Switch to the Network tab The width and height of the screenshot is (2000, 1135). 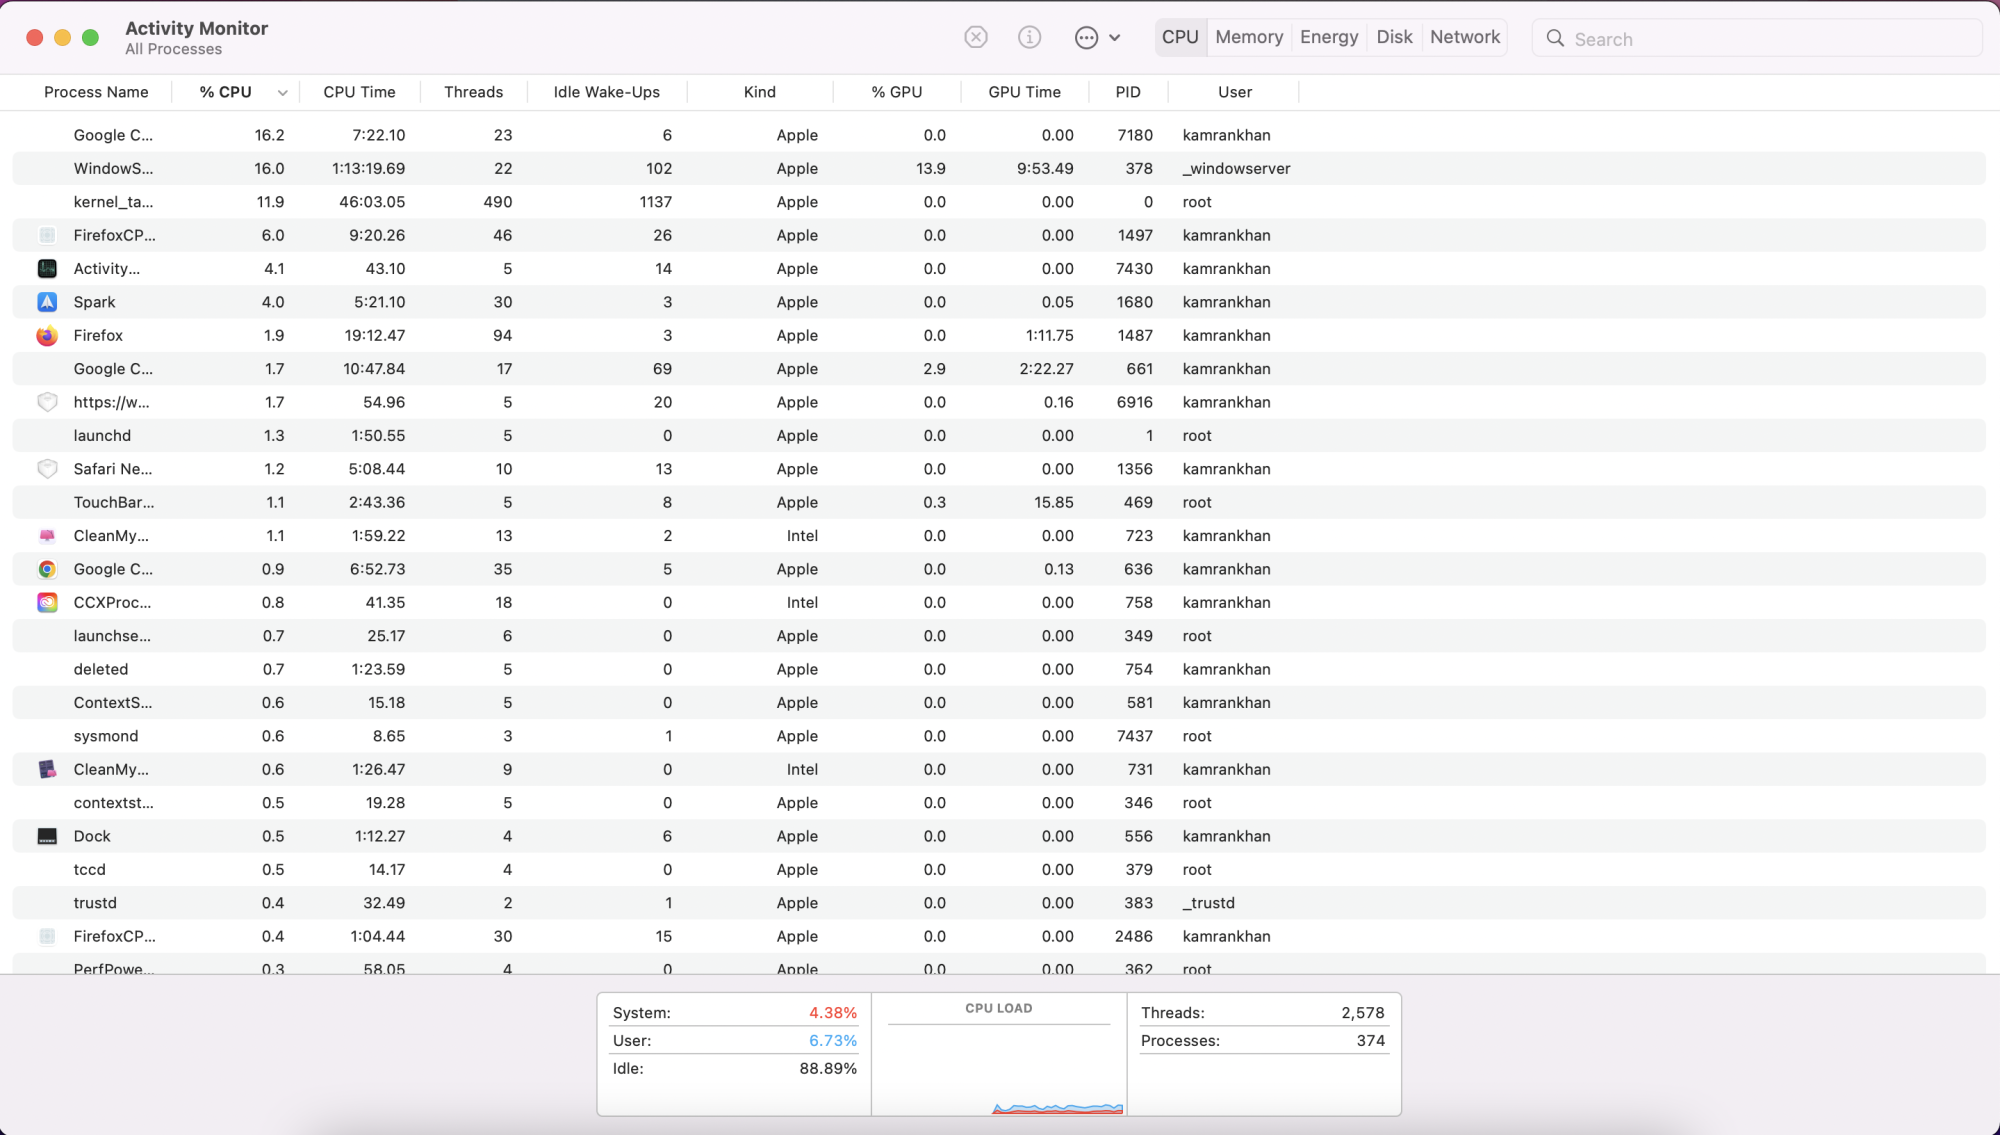click(1465, 37)
